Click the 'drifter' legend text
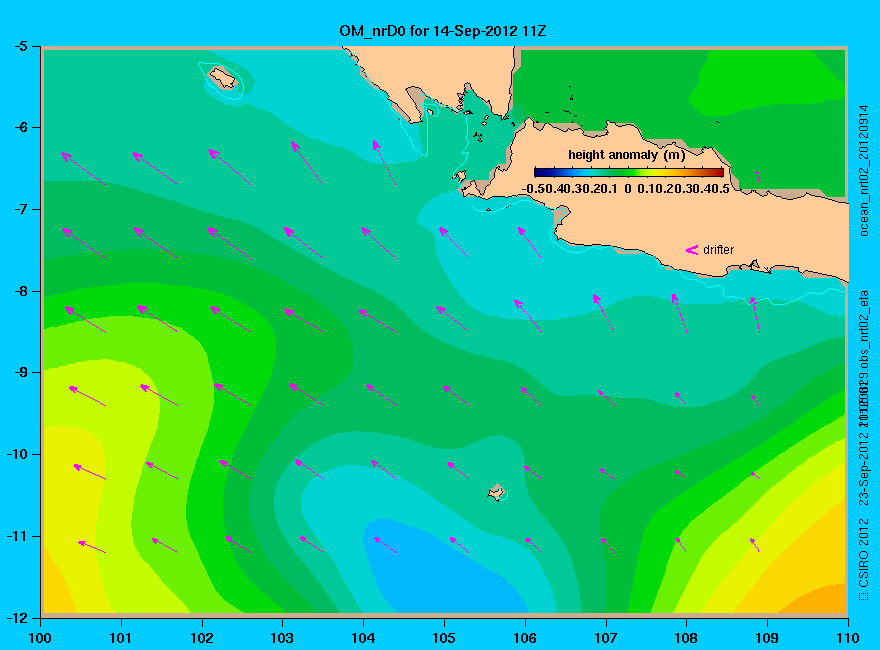Viewport: 880px width, 650px height. point(718,250)
